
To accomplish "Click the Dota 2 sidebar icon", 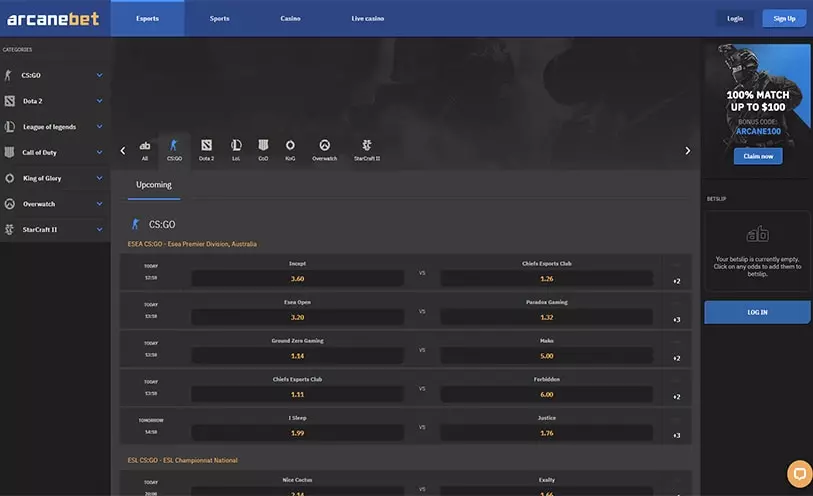I will [9, 101].
